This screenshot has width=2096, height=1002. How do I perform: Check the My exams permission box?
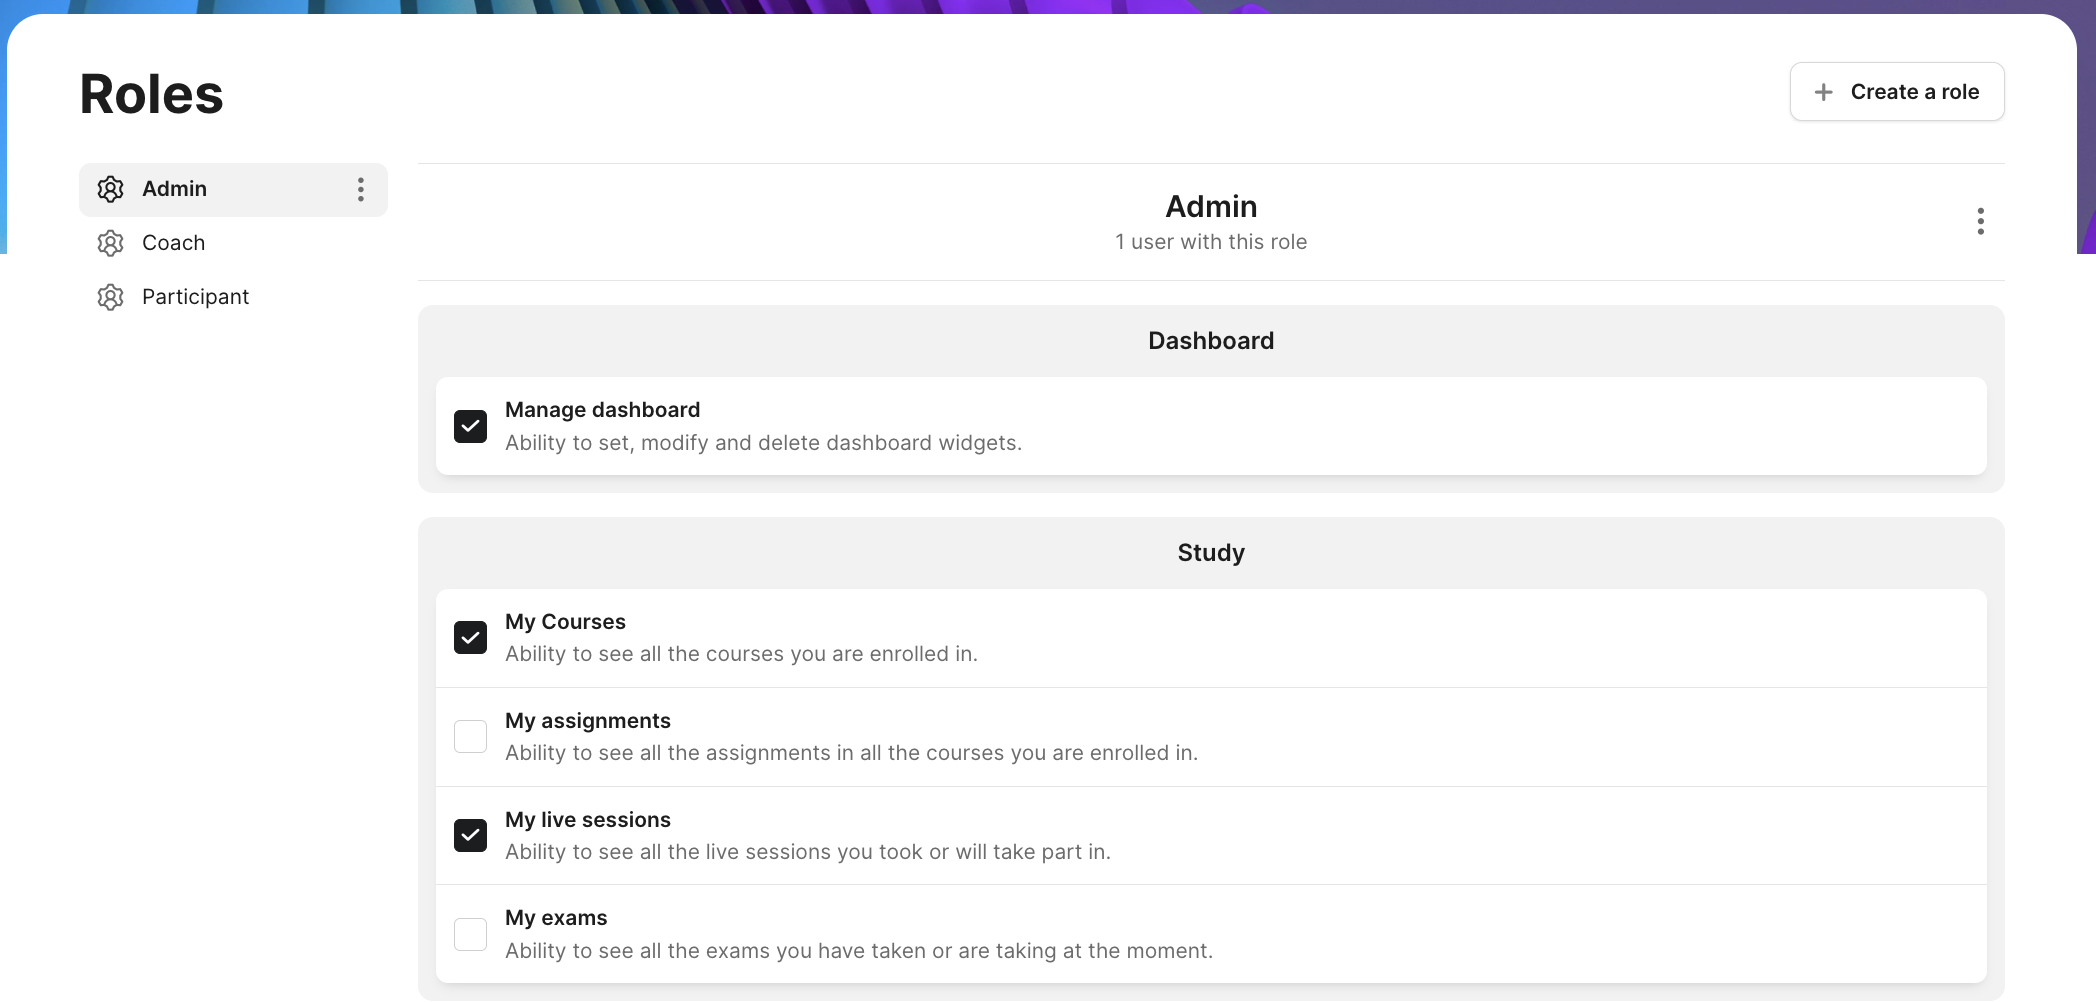470,934
